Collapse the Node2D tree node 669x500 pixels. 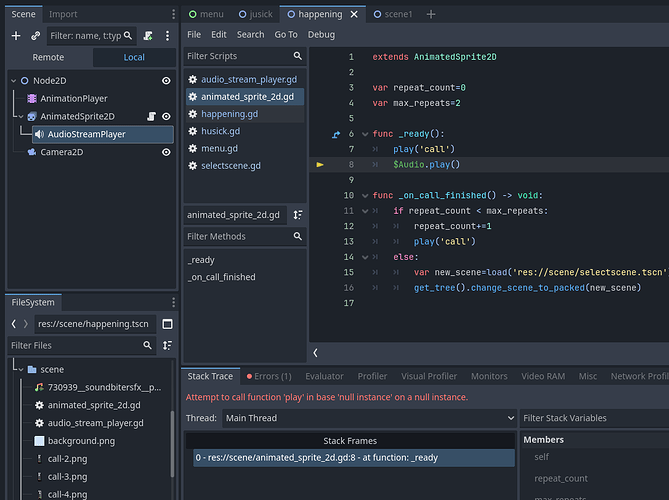pyautogui.click(x=14, y=81)
